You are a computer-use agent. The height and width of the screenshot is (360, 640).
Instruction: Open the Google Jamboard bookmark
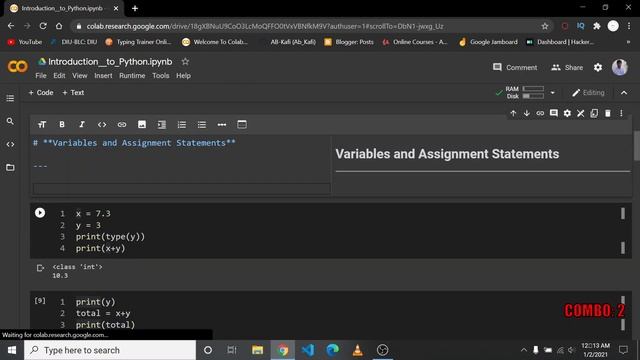click(488, 42)
